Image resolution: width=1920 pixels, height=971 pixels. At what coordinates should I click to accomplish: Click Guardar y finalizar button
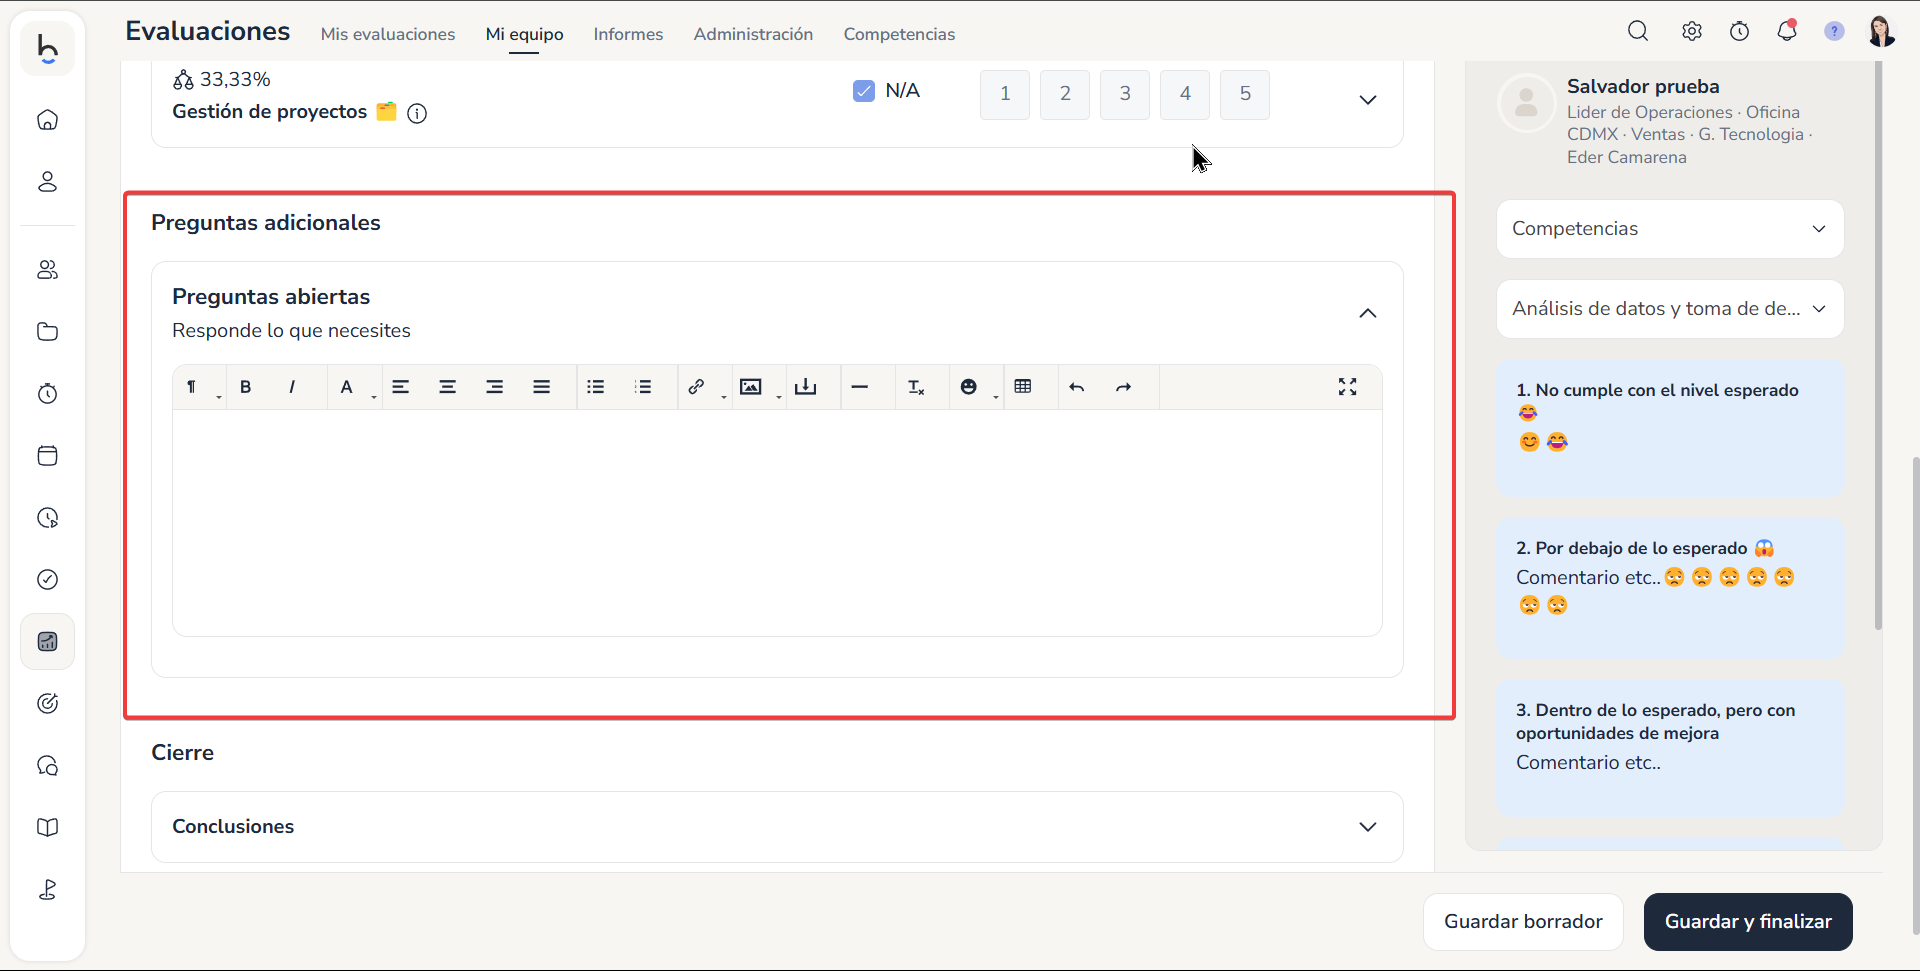[1748, 922]
